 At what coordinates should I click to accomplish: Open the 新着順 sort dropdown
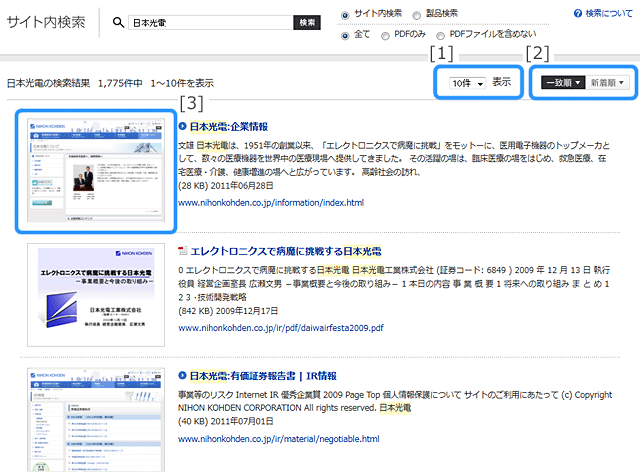click(x=607, y=82)
